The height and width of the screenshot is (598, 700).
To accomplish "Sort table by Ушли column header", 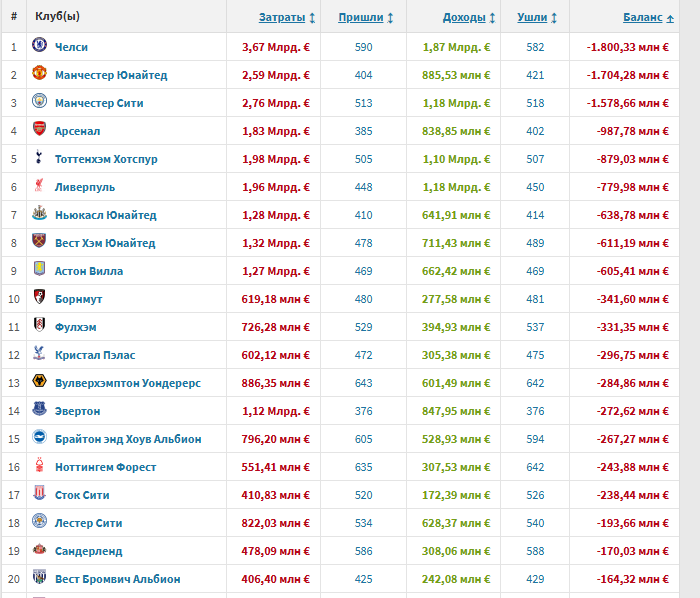I will (x=531, y=17).
